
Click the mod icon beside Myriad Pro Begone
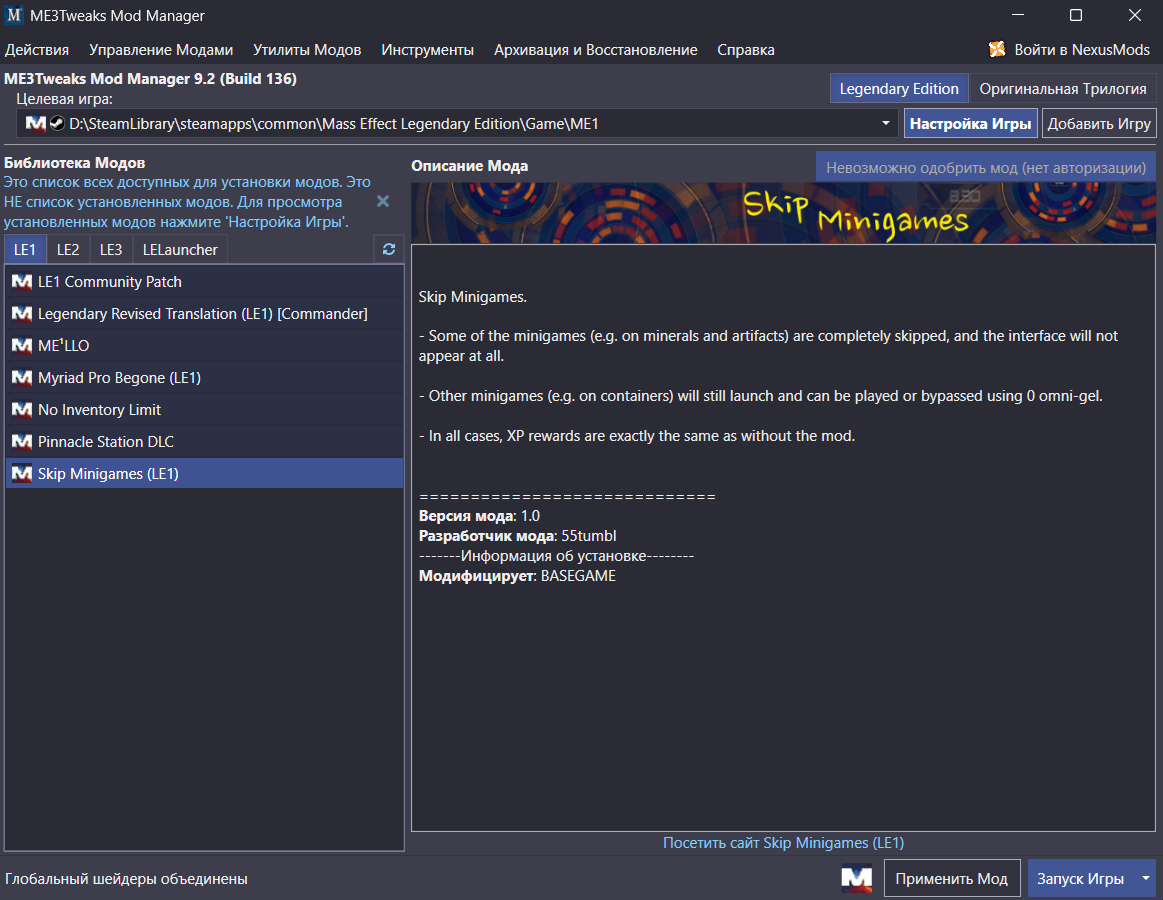coord(22,378)
